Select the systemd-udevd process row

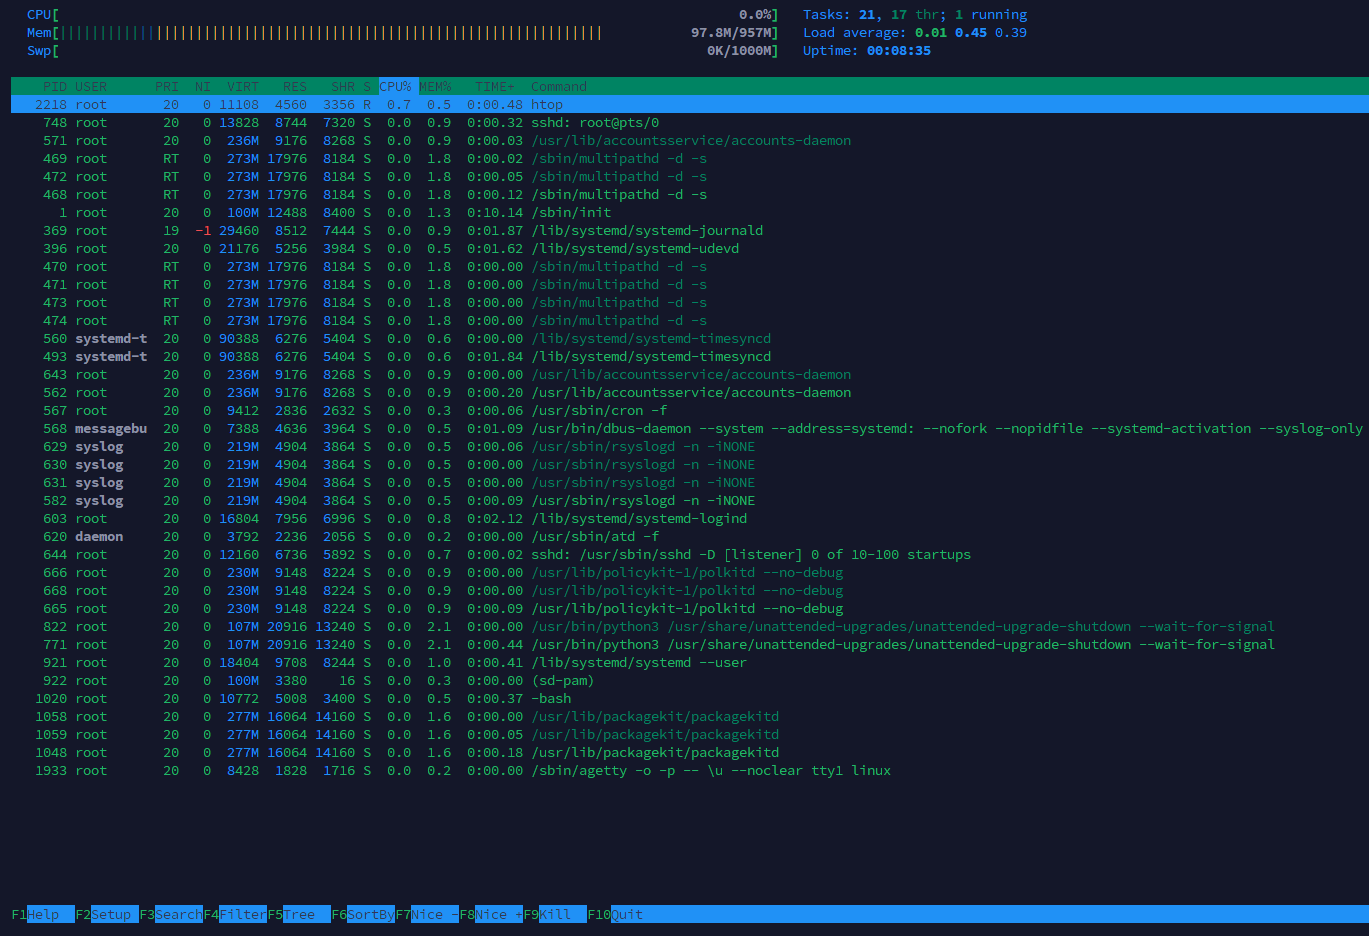pyautogui.click(x=689, y=248)
